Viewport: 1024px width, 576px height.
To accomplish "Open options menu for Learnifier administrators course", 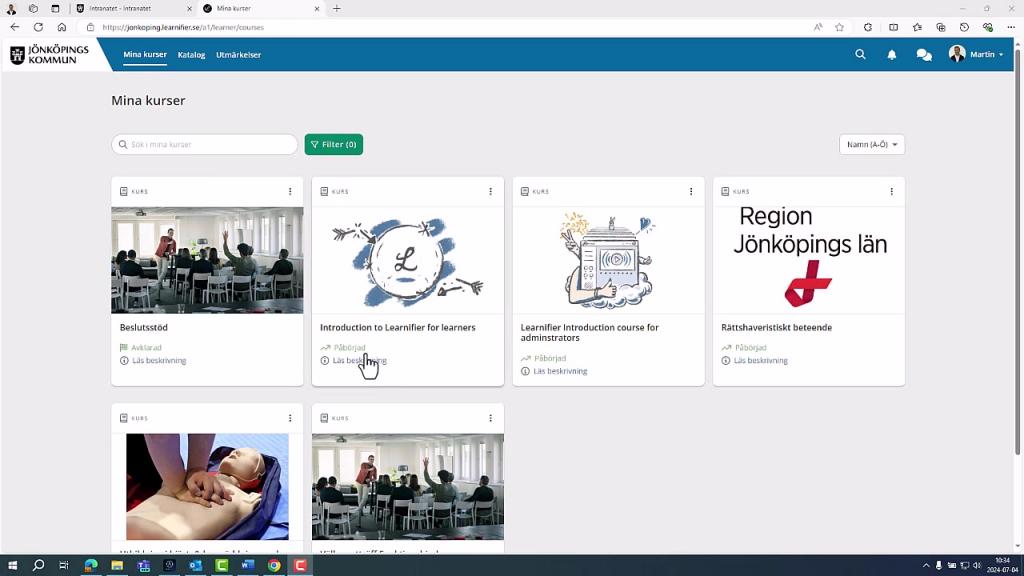I will 691,191.
